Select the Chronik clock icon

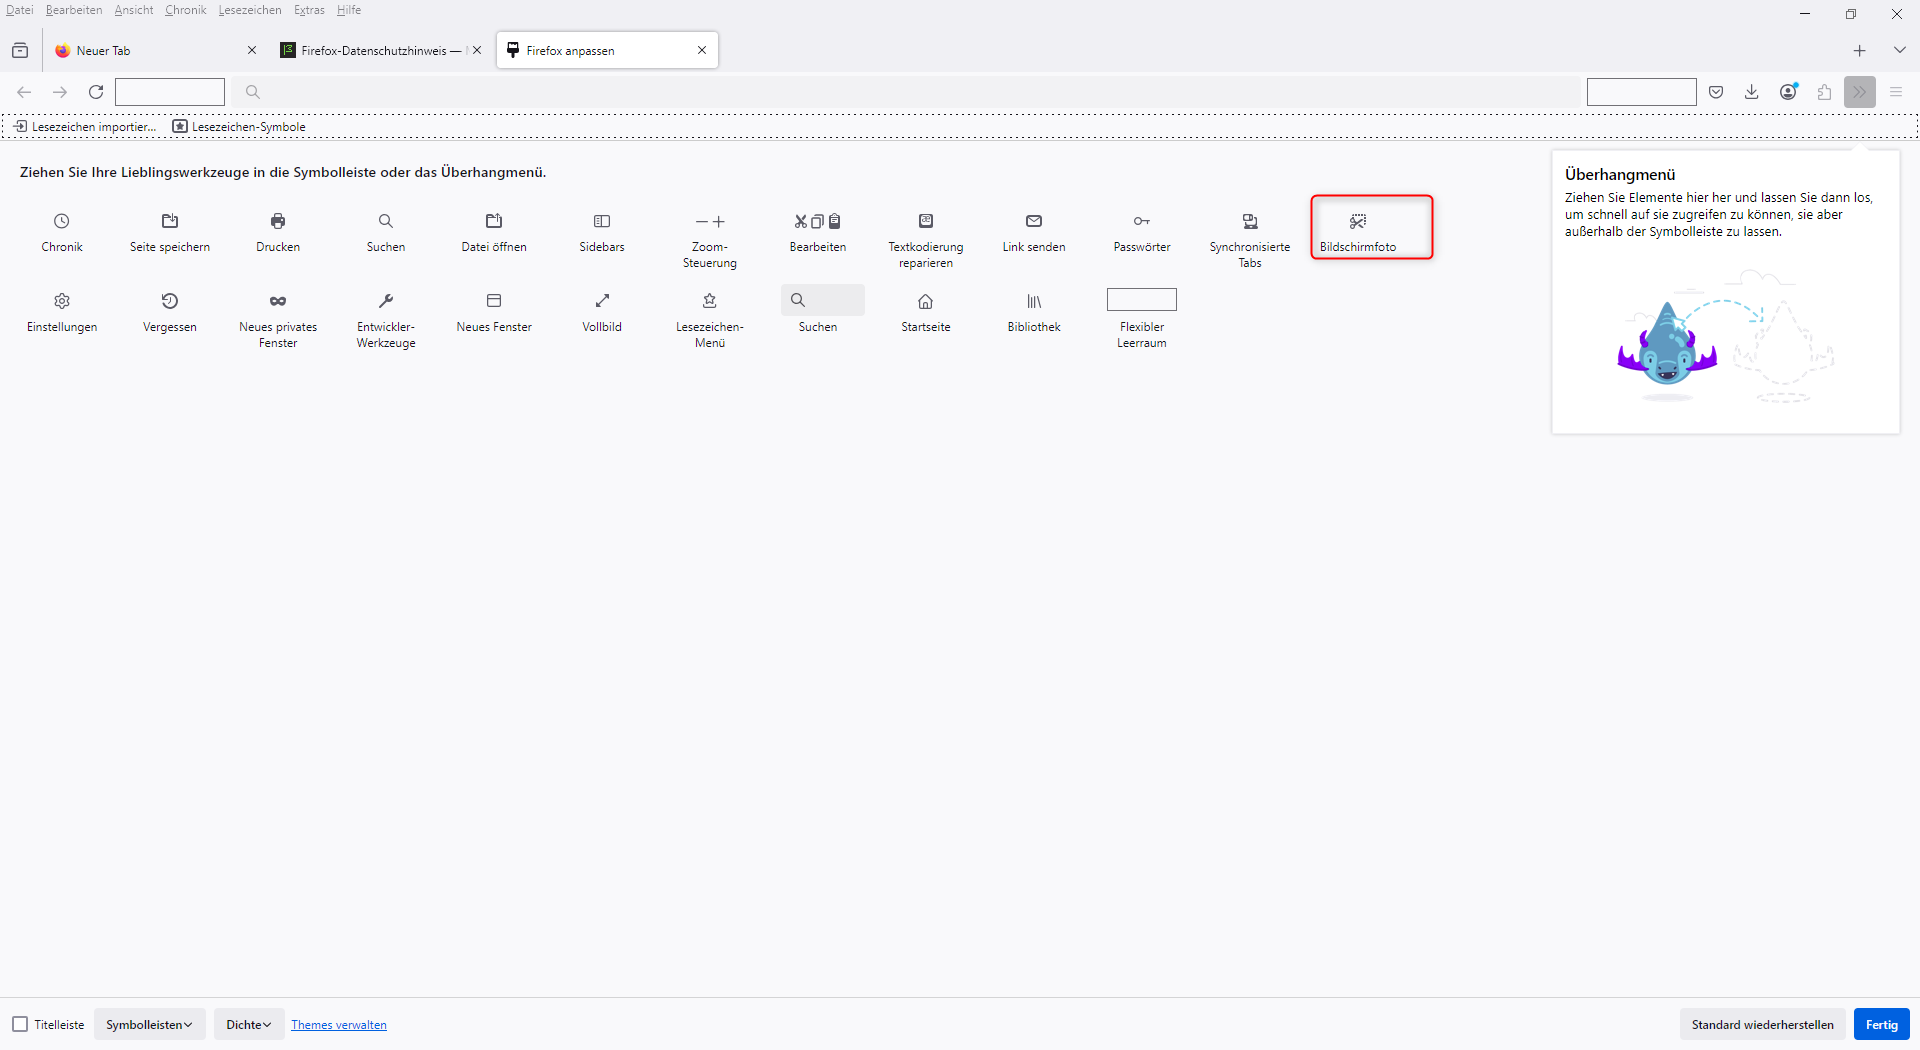62,221
